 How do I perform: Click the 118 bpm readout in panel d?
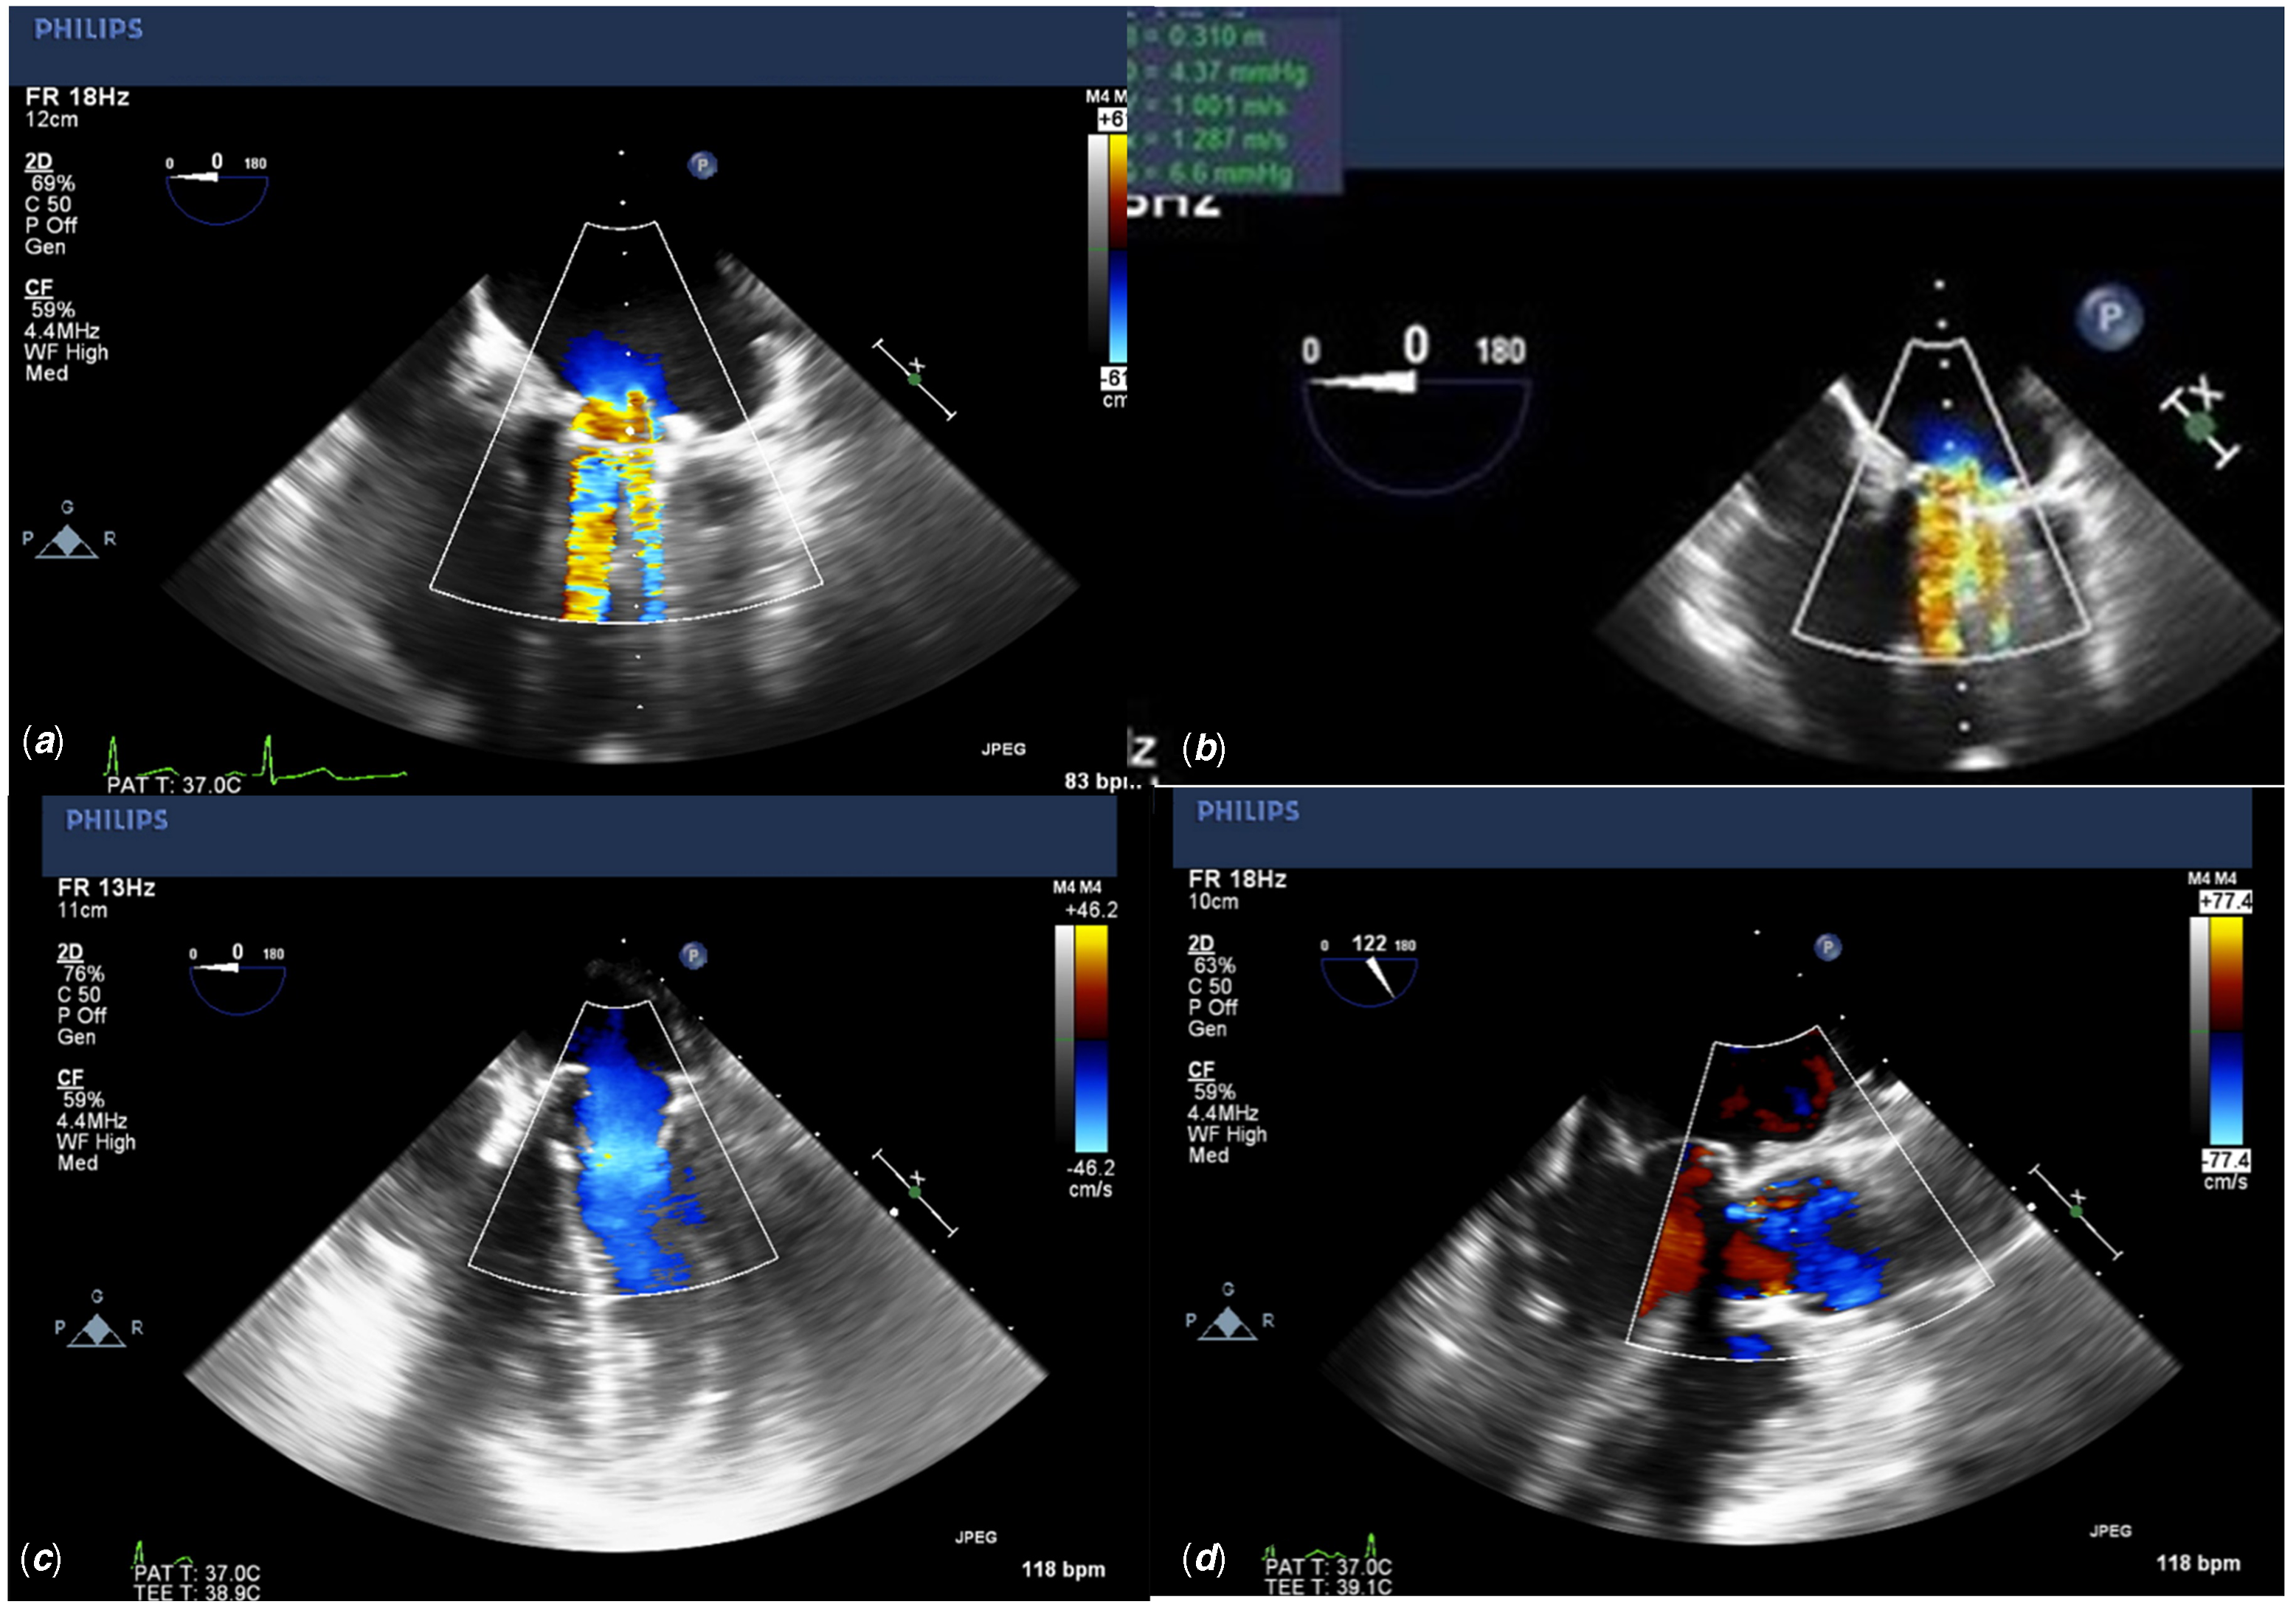2198,1563
